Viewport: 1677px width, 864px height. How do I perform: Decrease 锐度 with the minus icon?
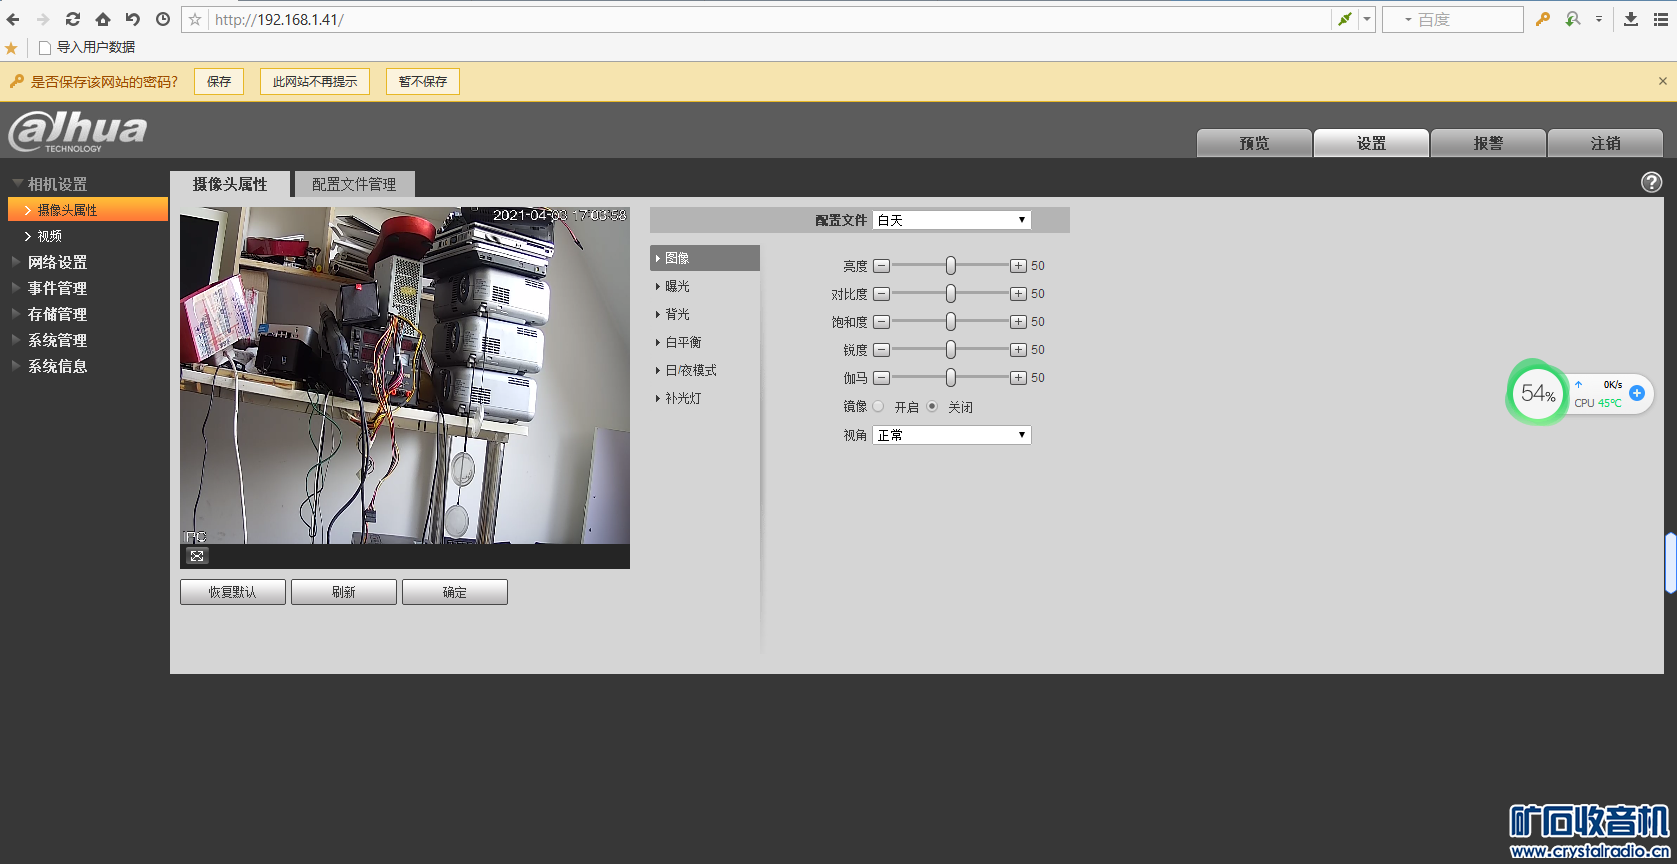click(881, 350)
